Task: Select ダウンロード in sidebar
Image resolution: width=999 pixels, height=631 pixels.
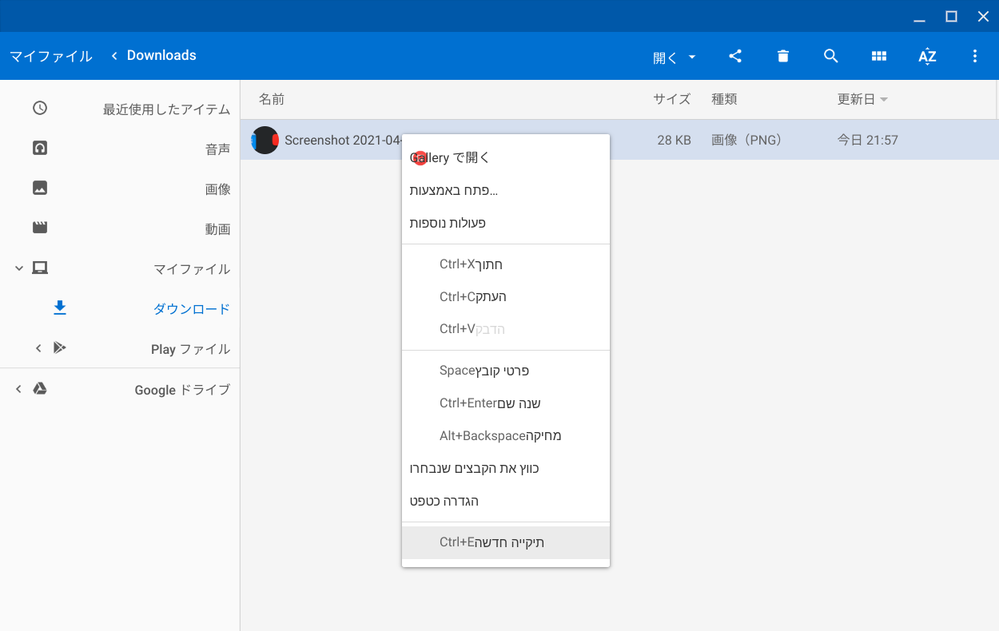Action: coord(191,309)
